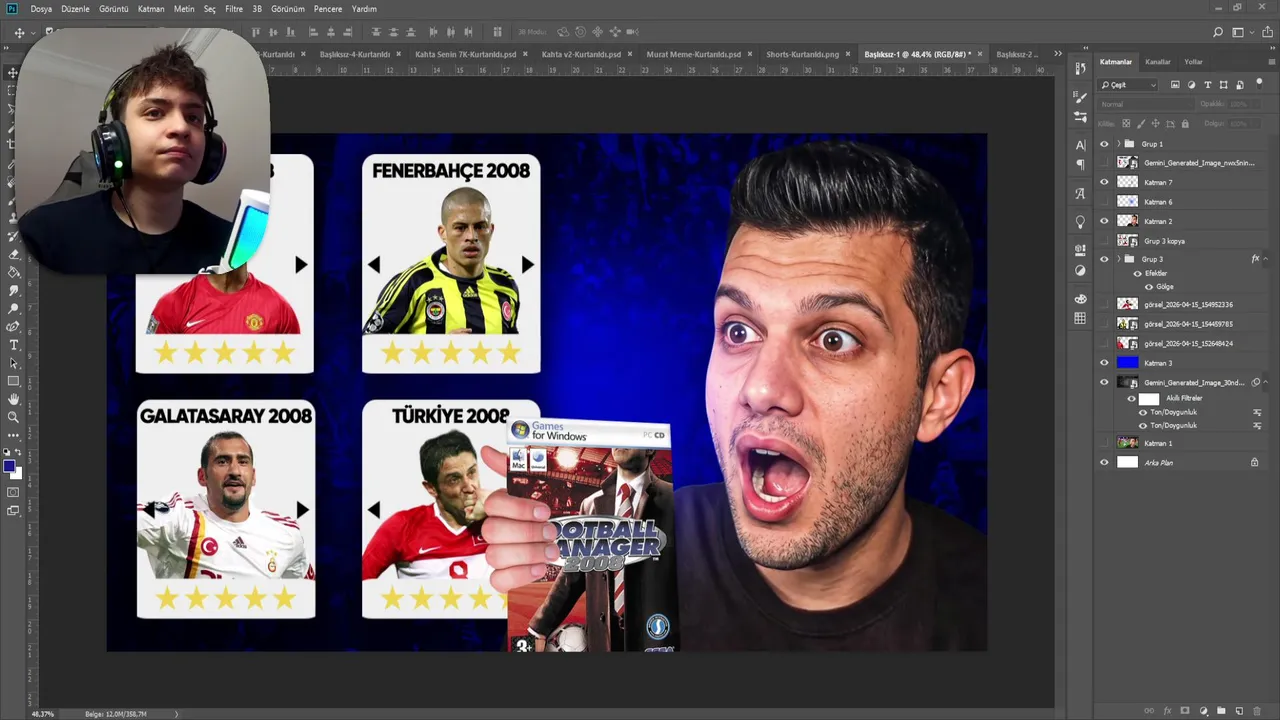Image resolution: width=1280 pixels, height=720 pixels.
Task: Select the Path Selection arrow tool
Action: coord(13,363)
